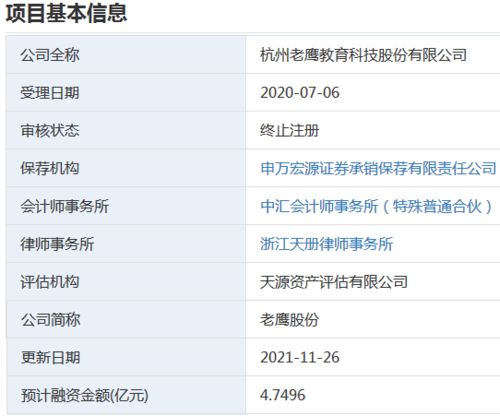This screenshot has width=500, height=416.
Task: Select the status value 终止注册
Action: pyautogui.click(x=290, y=130)
